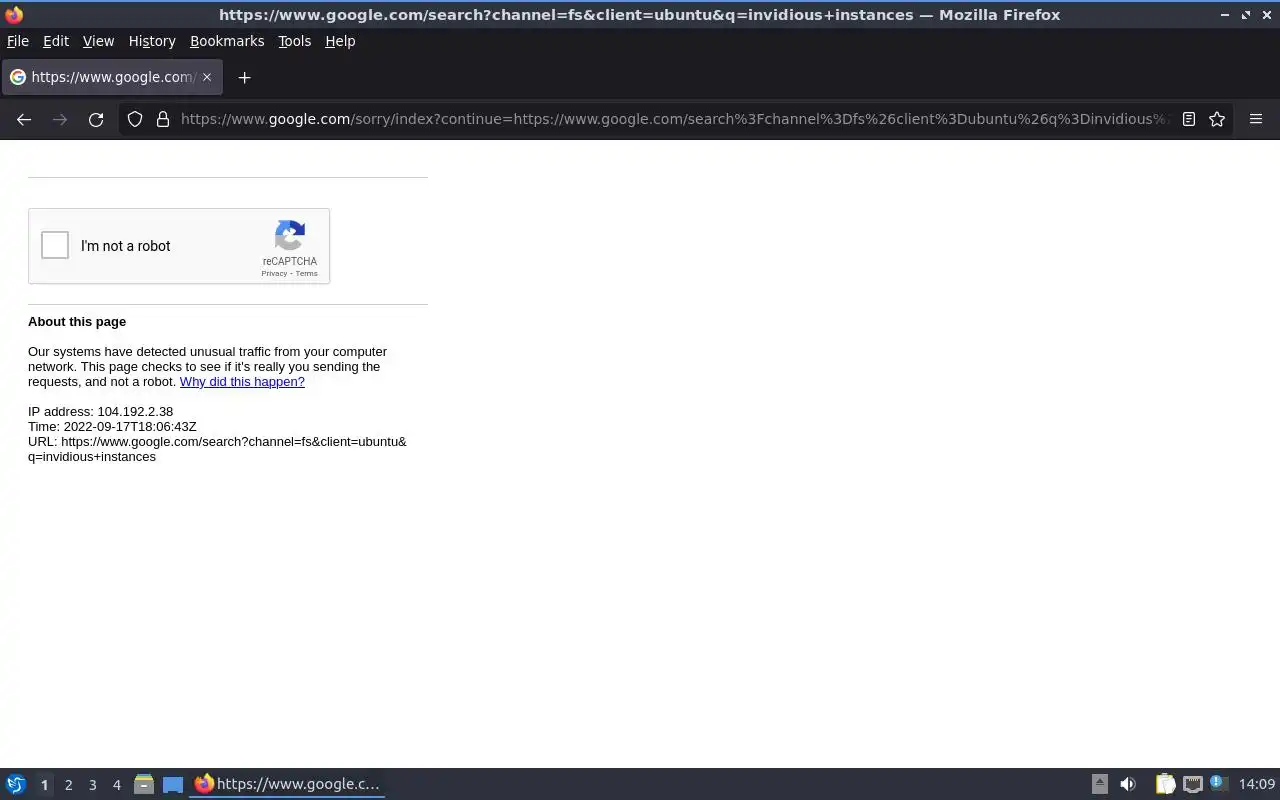Open the Tools menu
Viewport: 1280px width, 800px height.
tap(294, 41)
